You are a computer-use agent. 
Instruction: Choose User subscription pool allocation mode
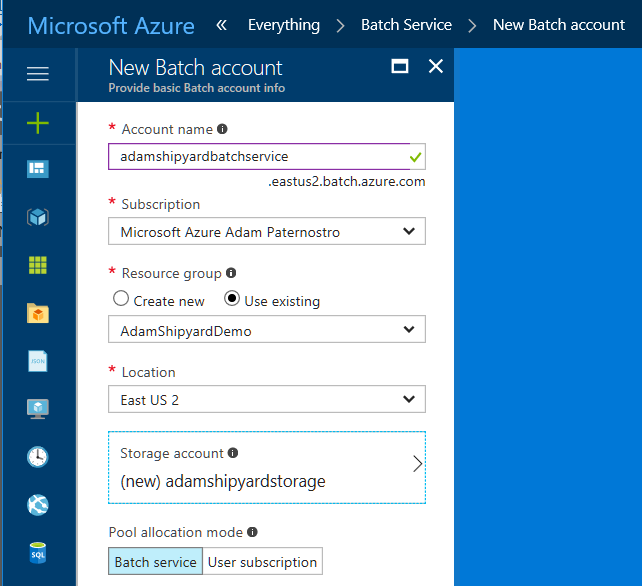[x=262, y=561]
